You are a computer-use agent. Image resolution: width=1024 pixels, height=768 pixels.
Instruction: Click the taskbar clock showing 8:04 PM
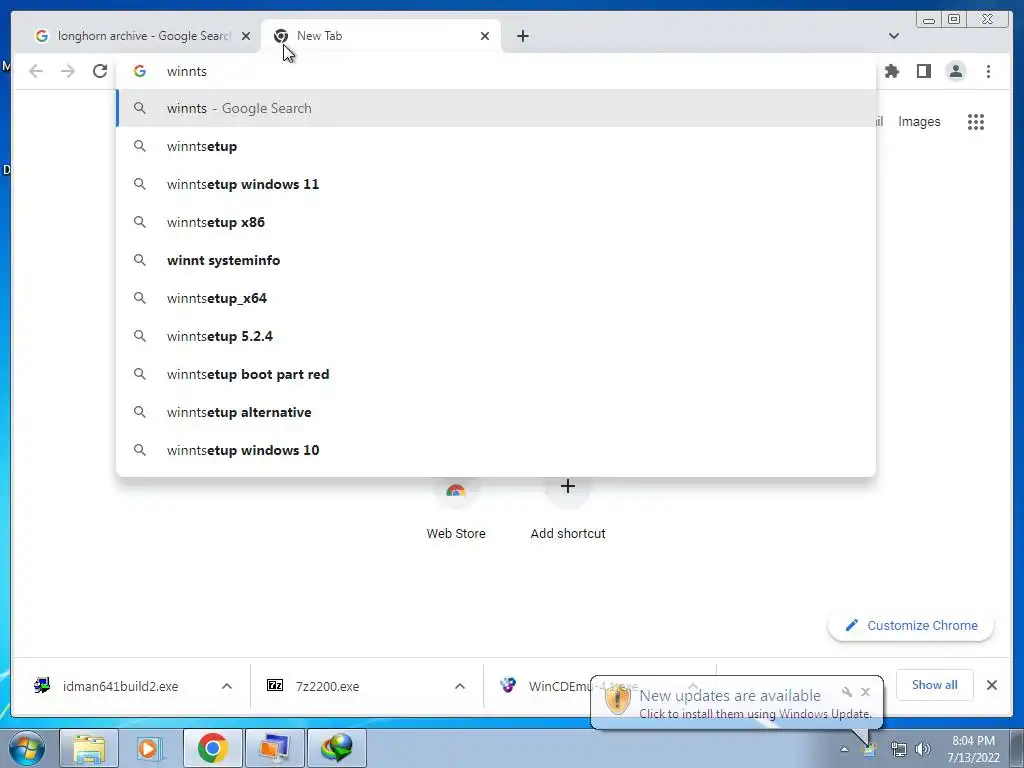tap(973, 749)
